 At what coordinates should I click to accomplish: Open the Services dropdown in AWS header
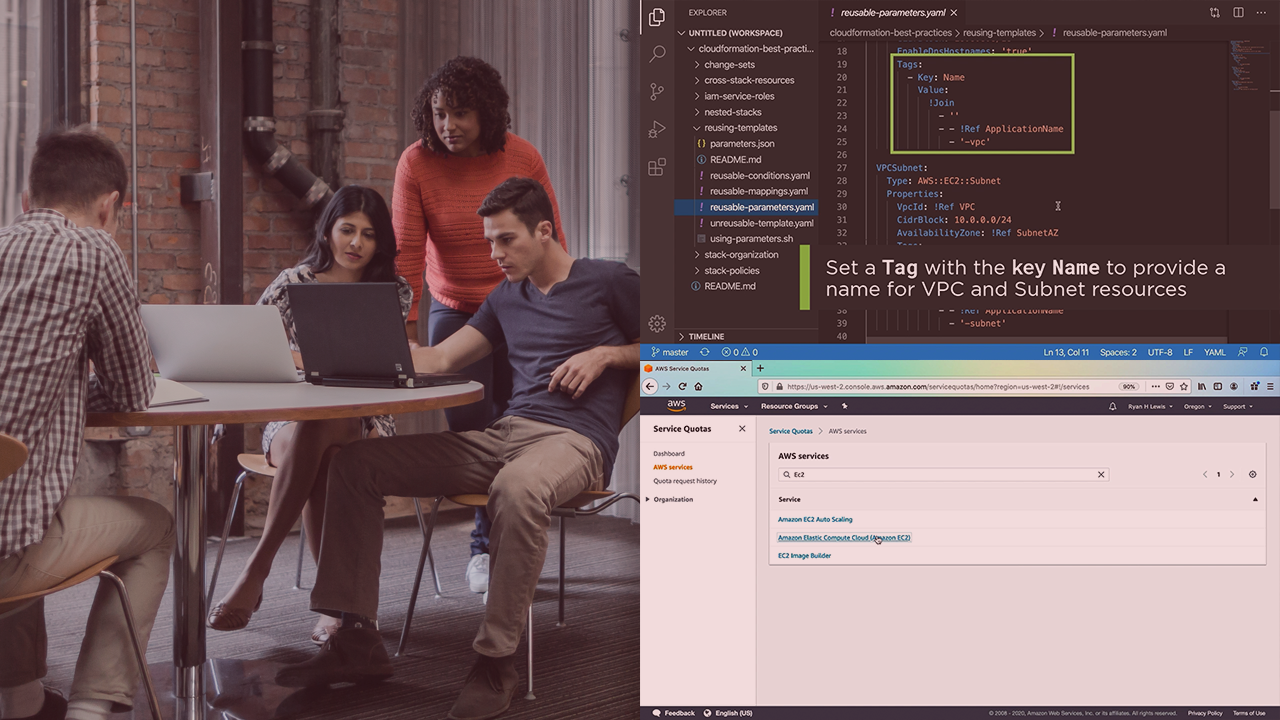point(729,407)
